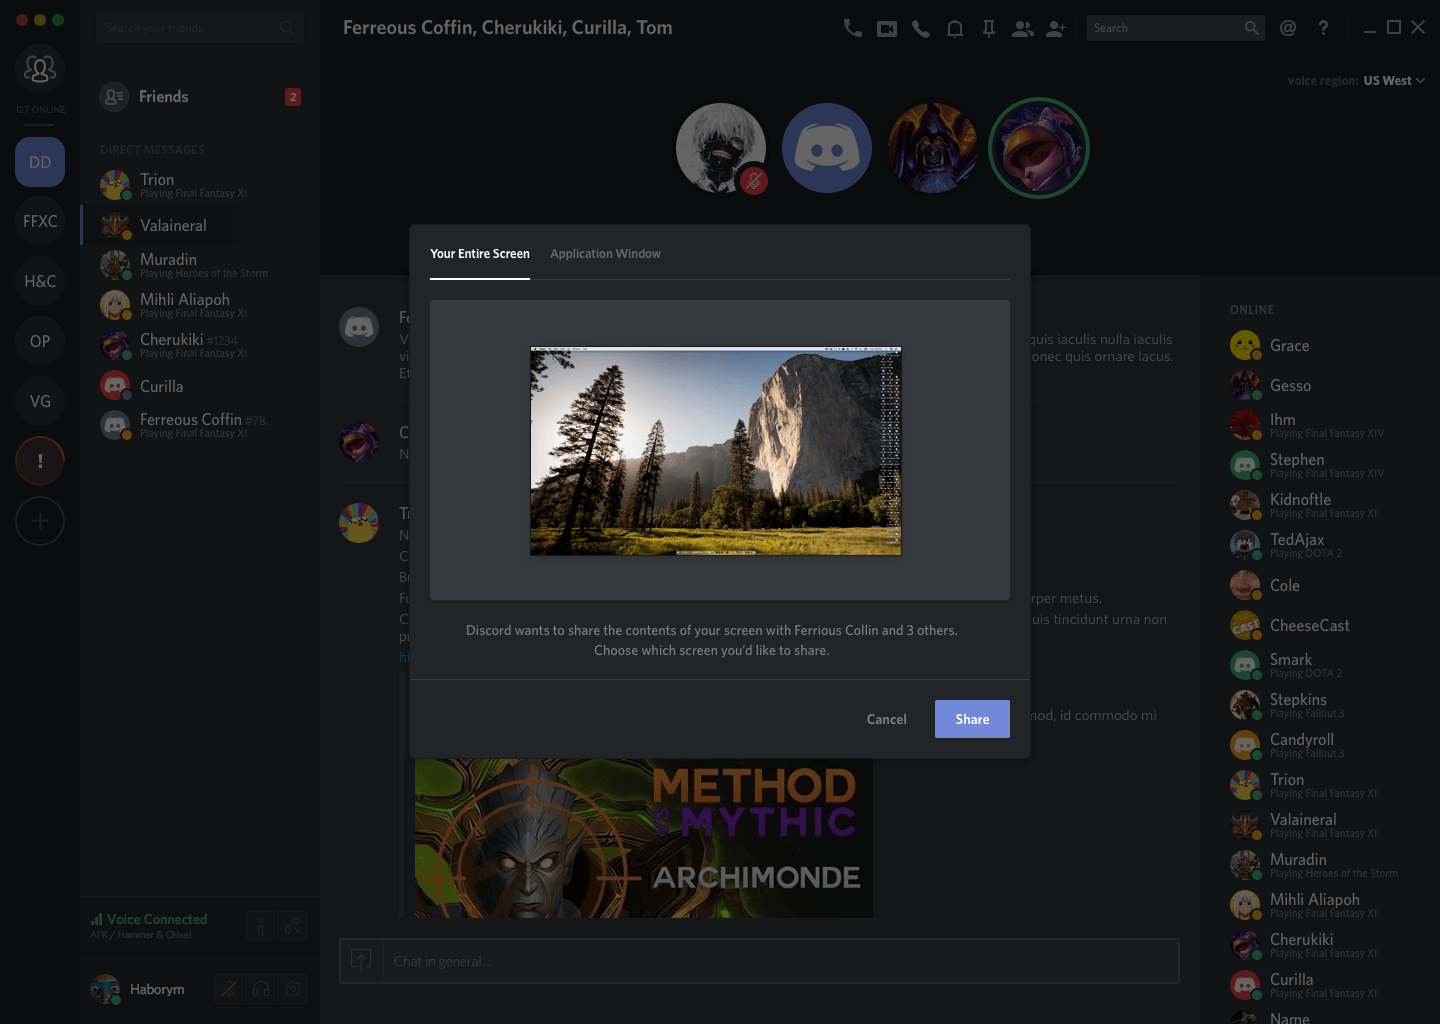The image size is (1440, 1024).
Task: Open recent mentions with the @ icon
Action: 1288,28
